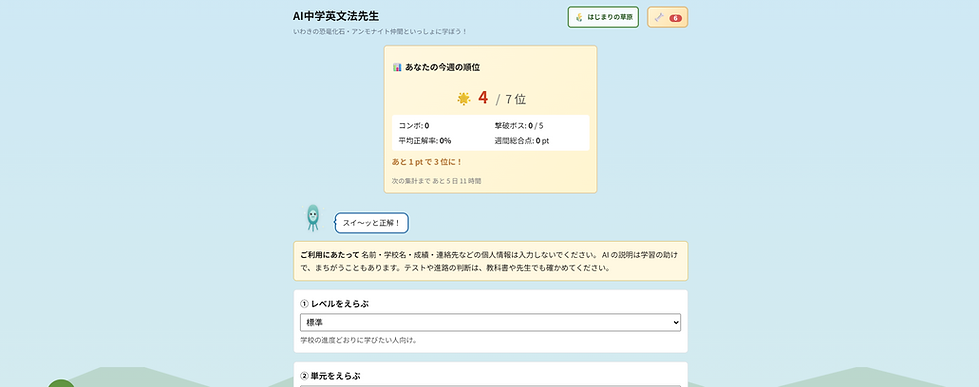Click the スイ〜ッと正解！ speech bubble
Image resolution: width=979 pixels, height=387 pixels.
pos(371,223)
